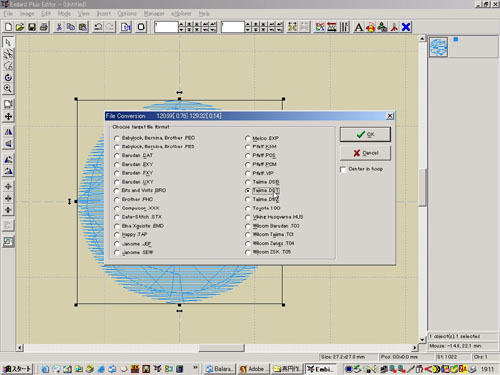500x375 pixels.
Task: Open the Help menu
Action: point(204,14)
